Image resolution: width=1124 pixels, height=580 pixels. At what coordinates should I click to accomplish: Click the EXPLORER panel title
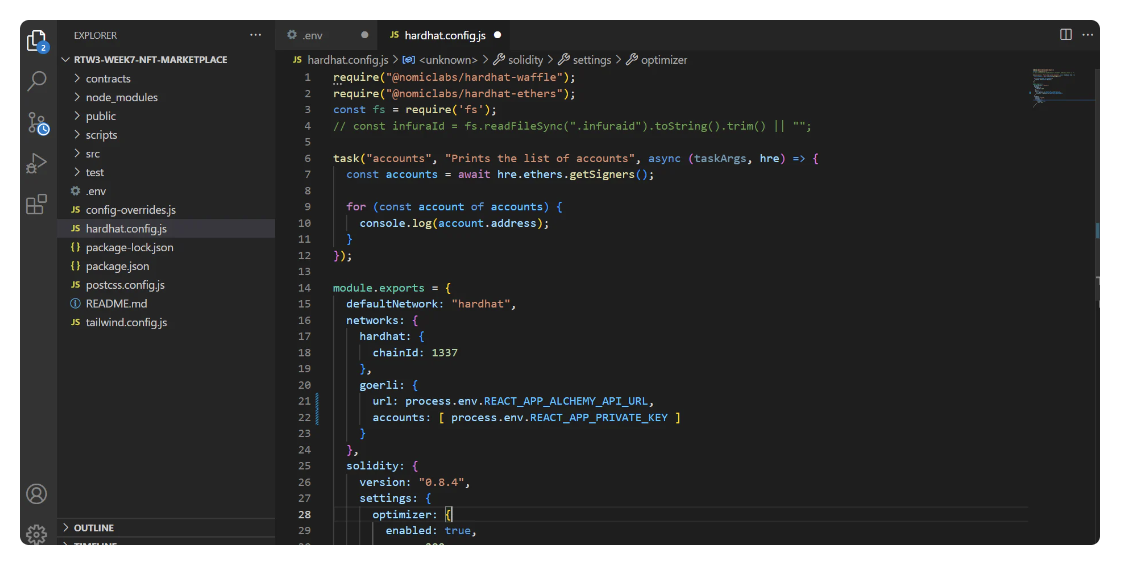click(x=95, y=35)
